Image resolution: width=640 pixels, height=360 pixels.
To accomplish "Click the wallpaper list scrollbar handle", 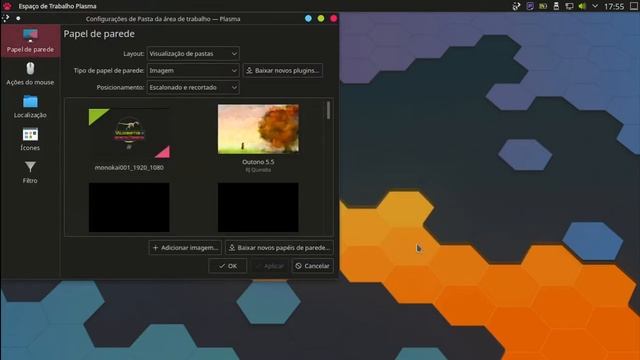I will [328, 110].
